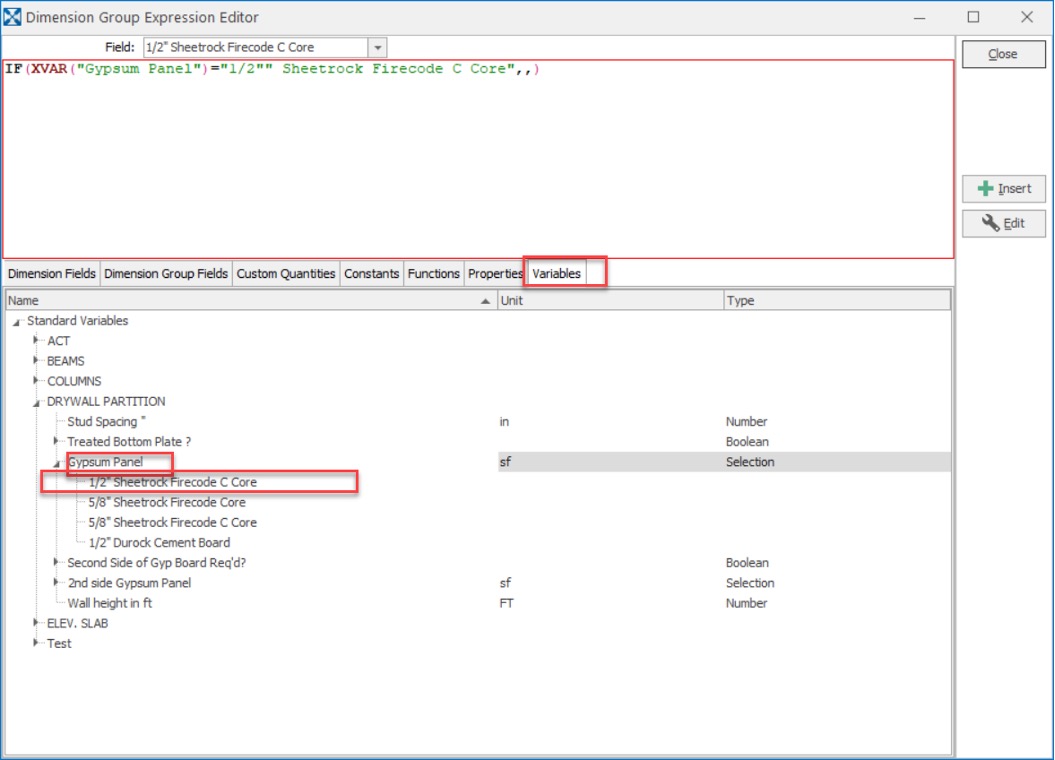The height and width of the screenshot is (760, 1055).
Task: Open the Custom Quantities tab
Action: click(285, 274)
